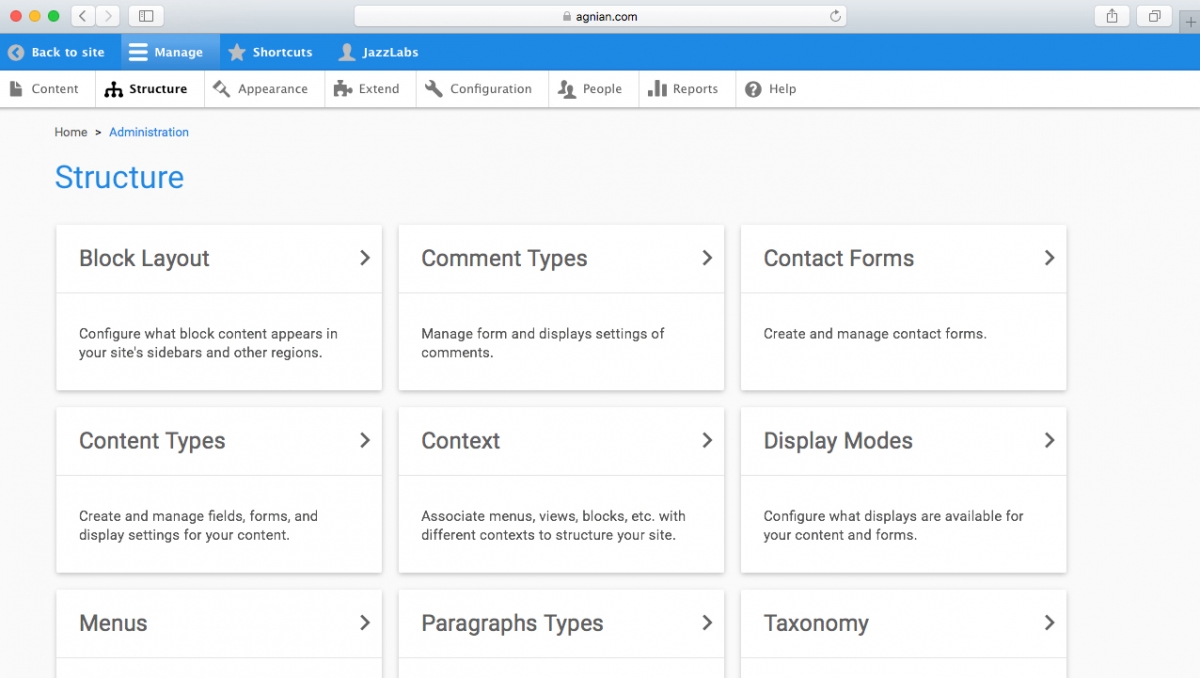Click 'Create and manage fields, forms' description
The image size is (1200, 678).
pos(198,525)
